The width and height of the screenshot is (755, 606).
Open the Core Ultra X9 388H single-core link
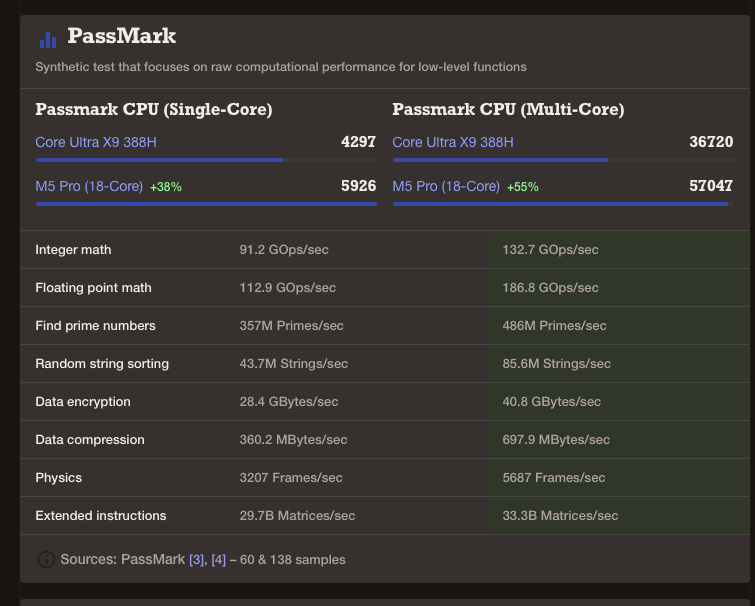click(x=96, y=142)
